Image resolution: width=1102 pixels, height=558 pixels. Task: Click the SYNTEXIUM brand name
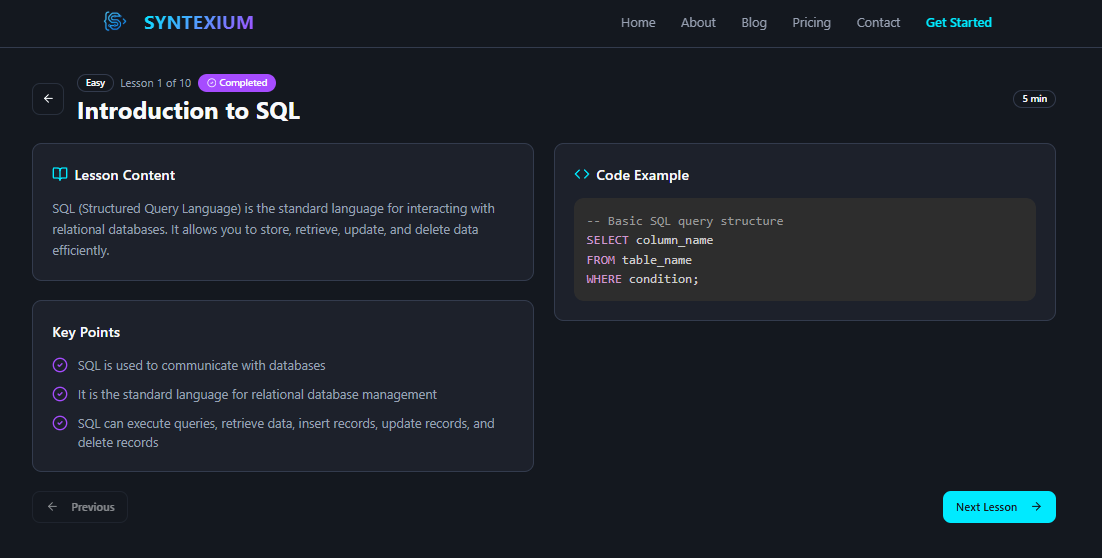point(199,22)
